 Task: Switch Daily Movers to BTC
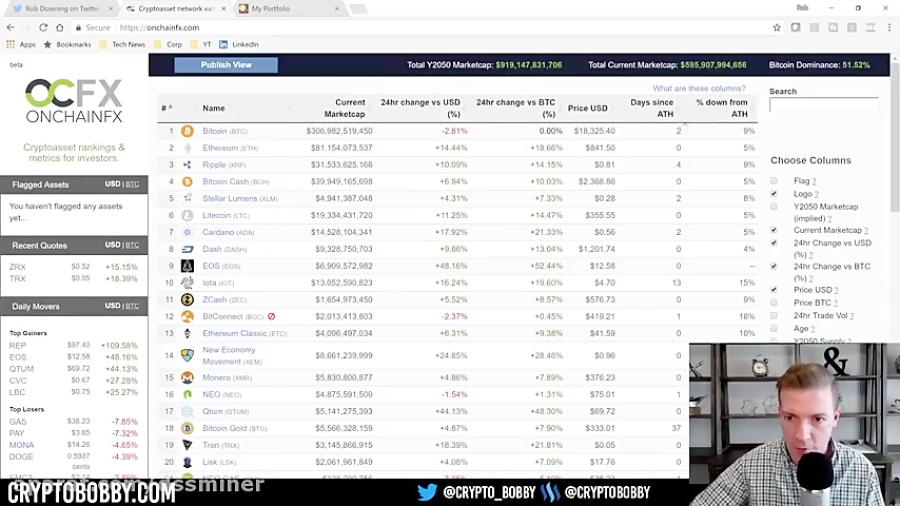pos(133,306)
